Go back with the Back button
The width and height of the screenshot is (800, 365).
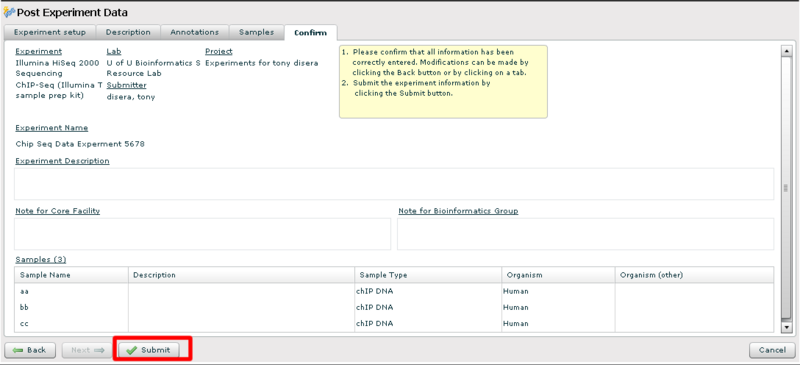tap(30, 350)
